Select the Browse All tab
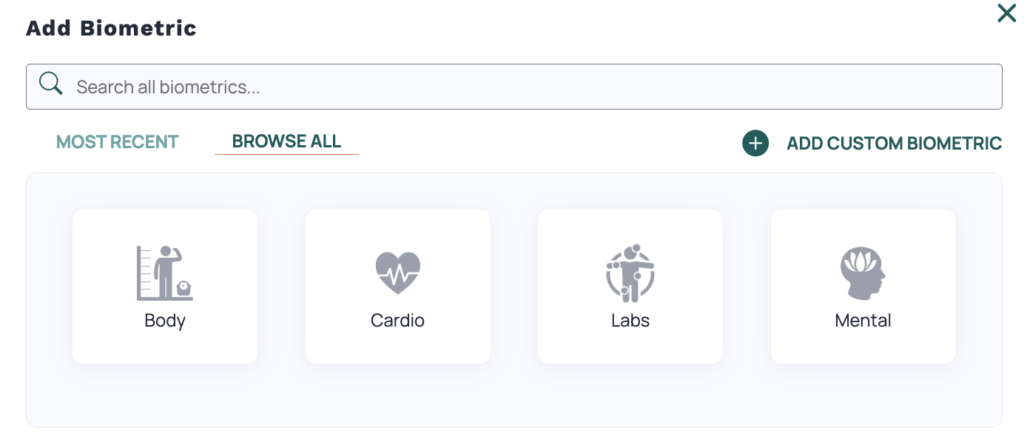 [286, 142]
